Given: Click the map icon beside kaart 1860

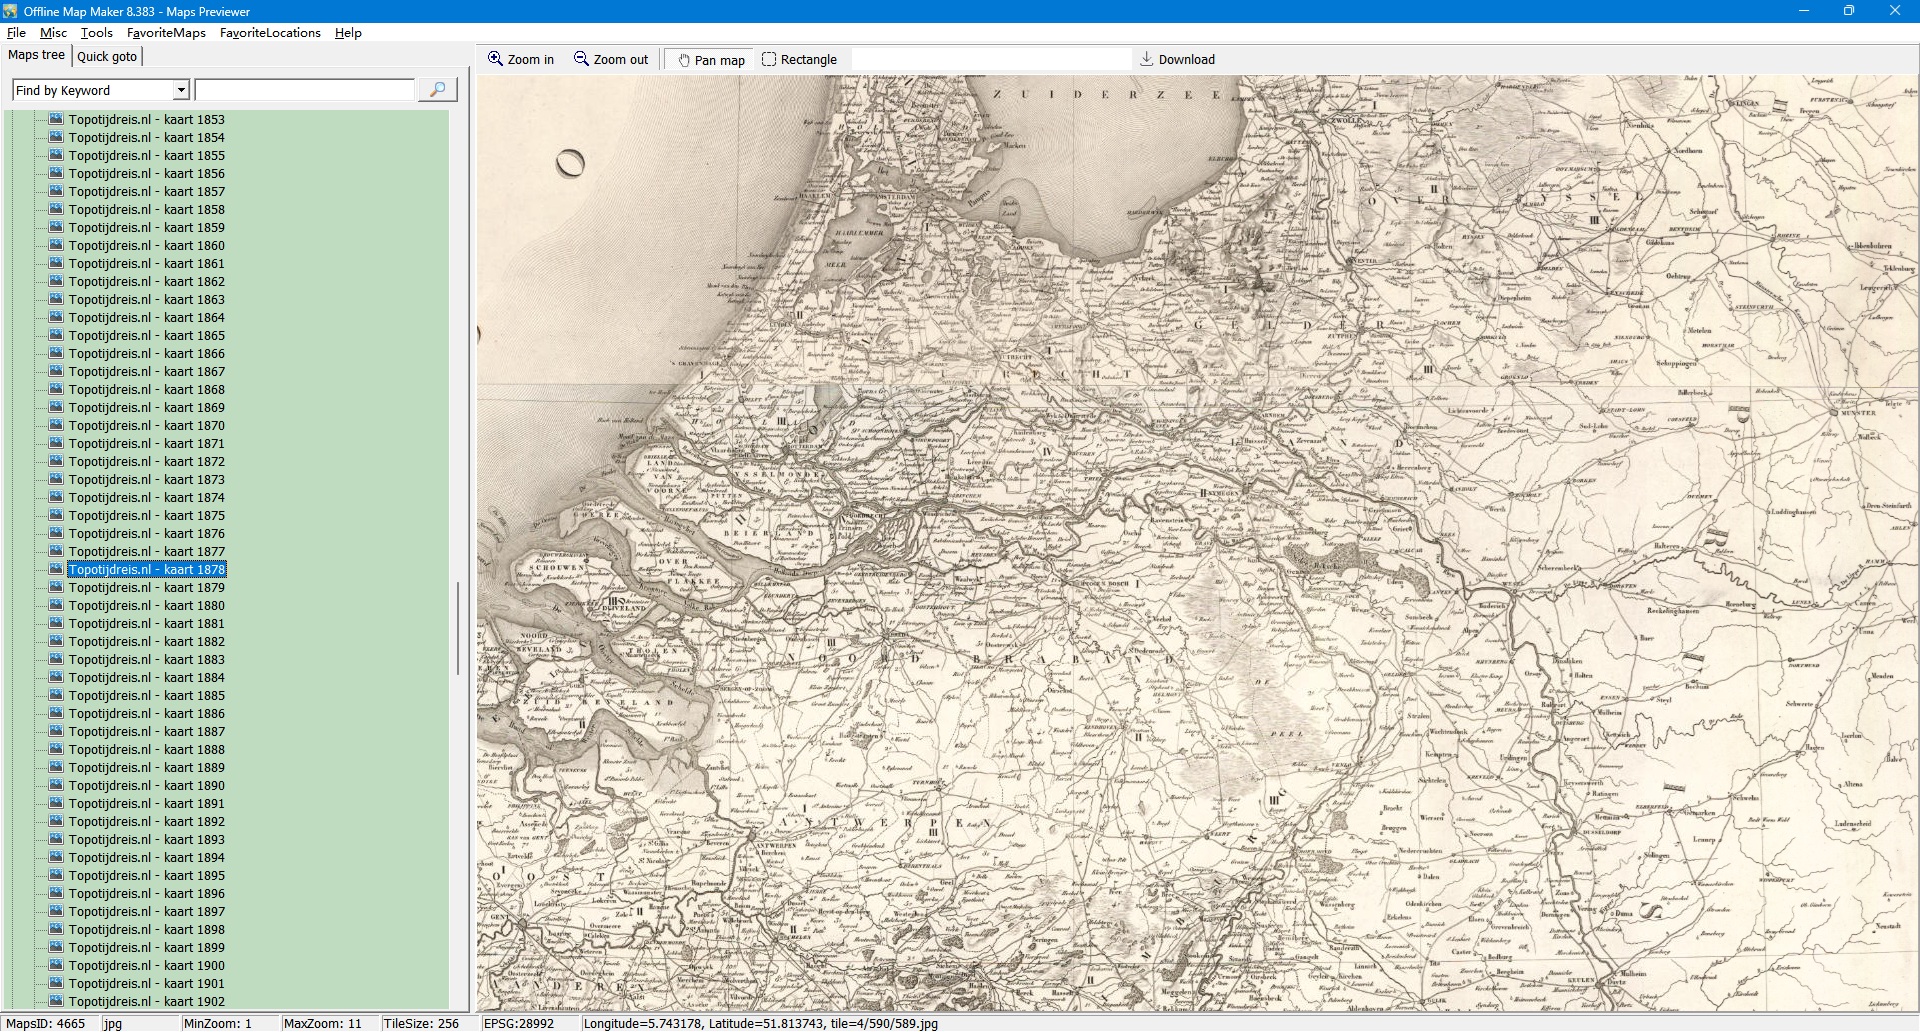Looking at the screenshot, I should tap(56, 245).
